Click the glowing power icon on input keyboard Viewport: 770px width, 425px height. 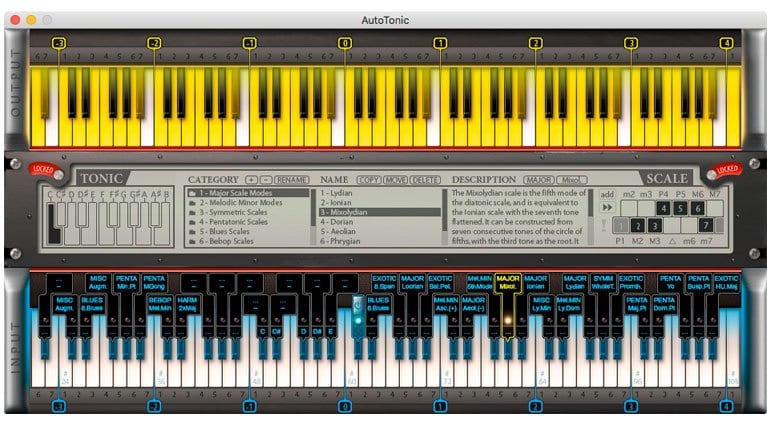coord(358,306)
